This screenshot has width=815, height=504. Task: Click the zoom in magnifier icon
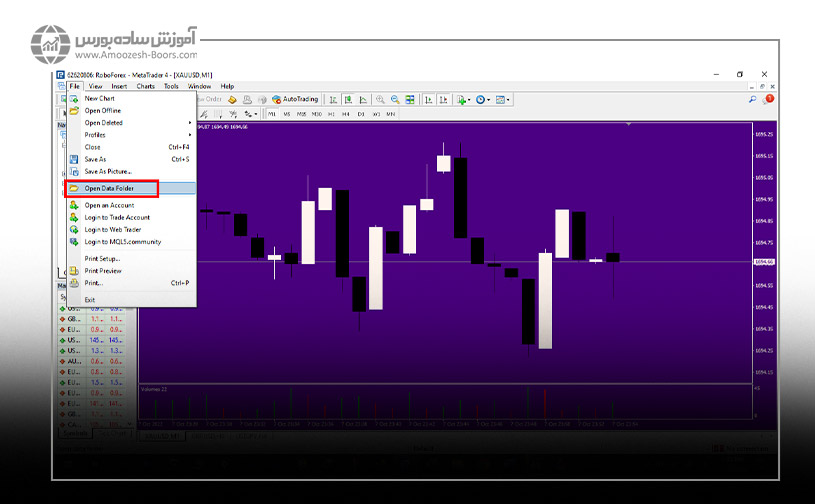pyautogui.click(x=381, y=100)
